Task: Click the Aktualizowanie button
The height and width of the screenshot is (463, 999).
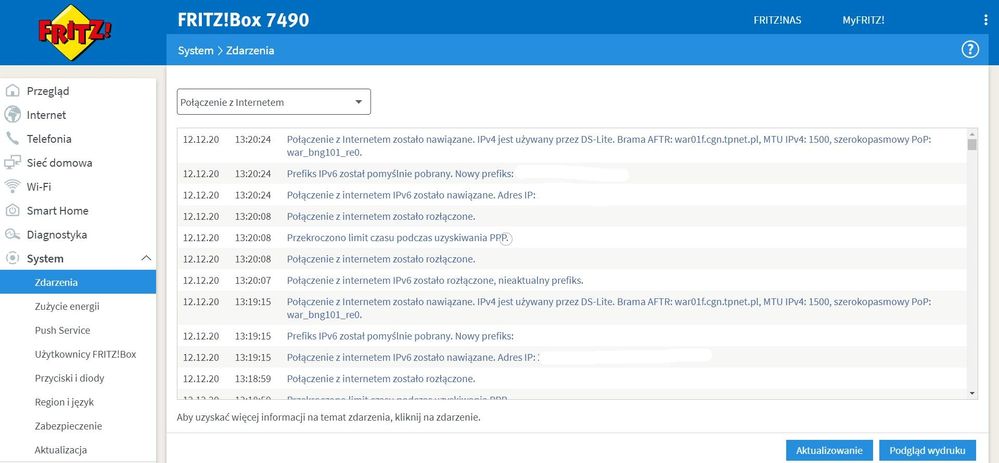Action: 829,450
